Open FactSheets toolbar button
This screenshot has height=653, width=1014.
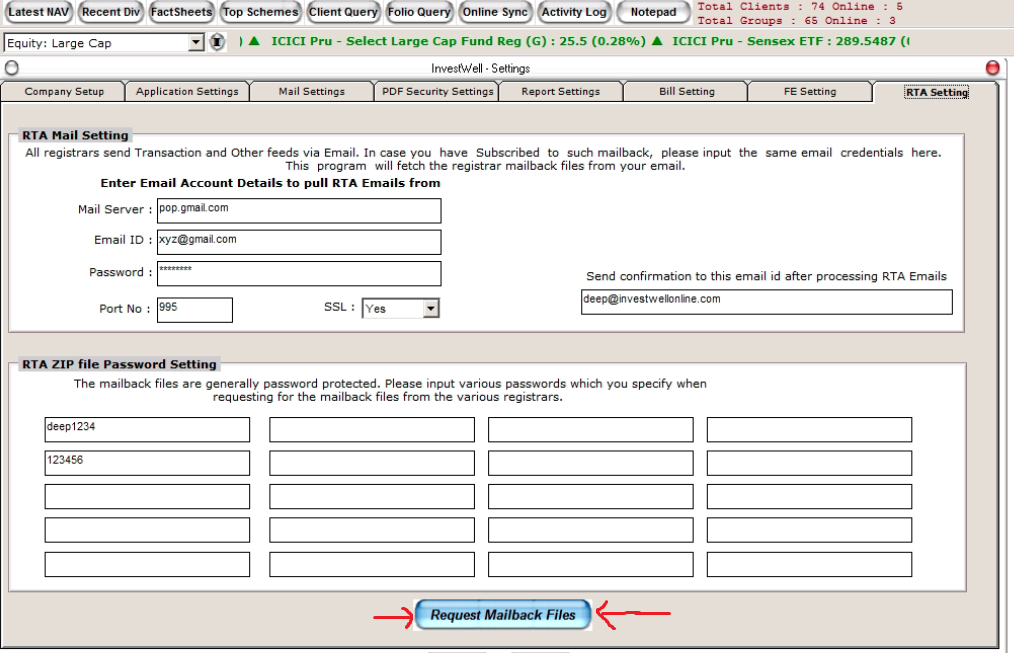pos(181,12)
